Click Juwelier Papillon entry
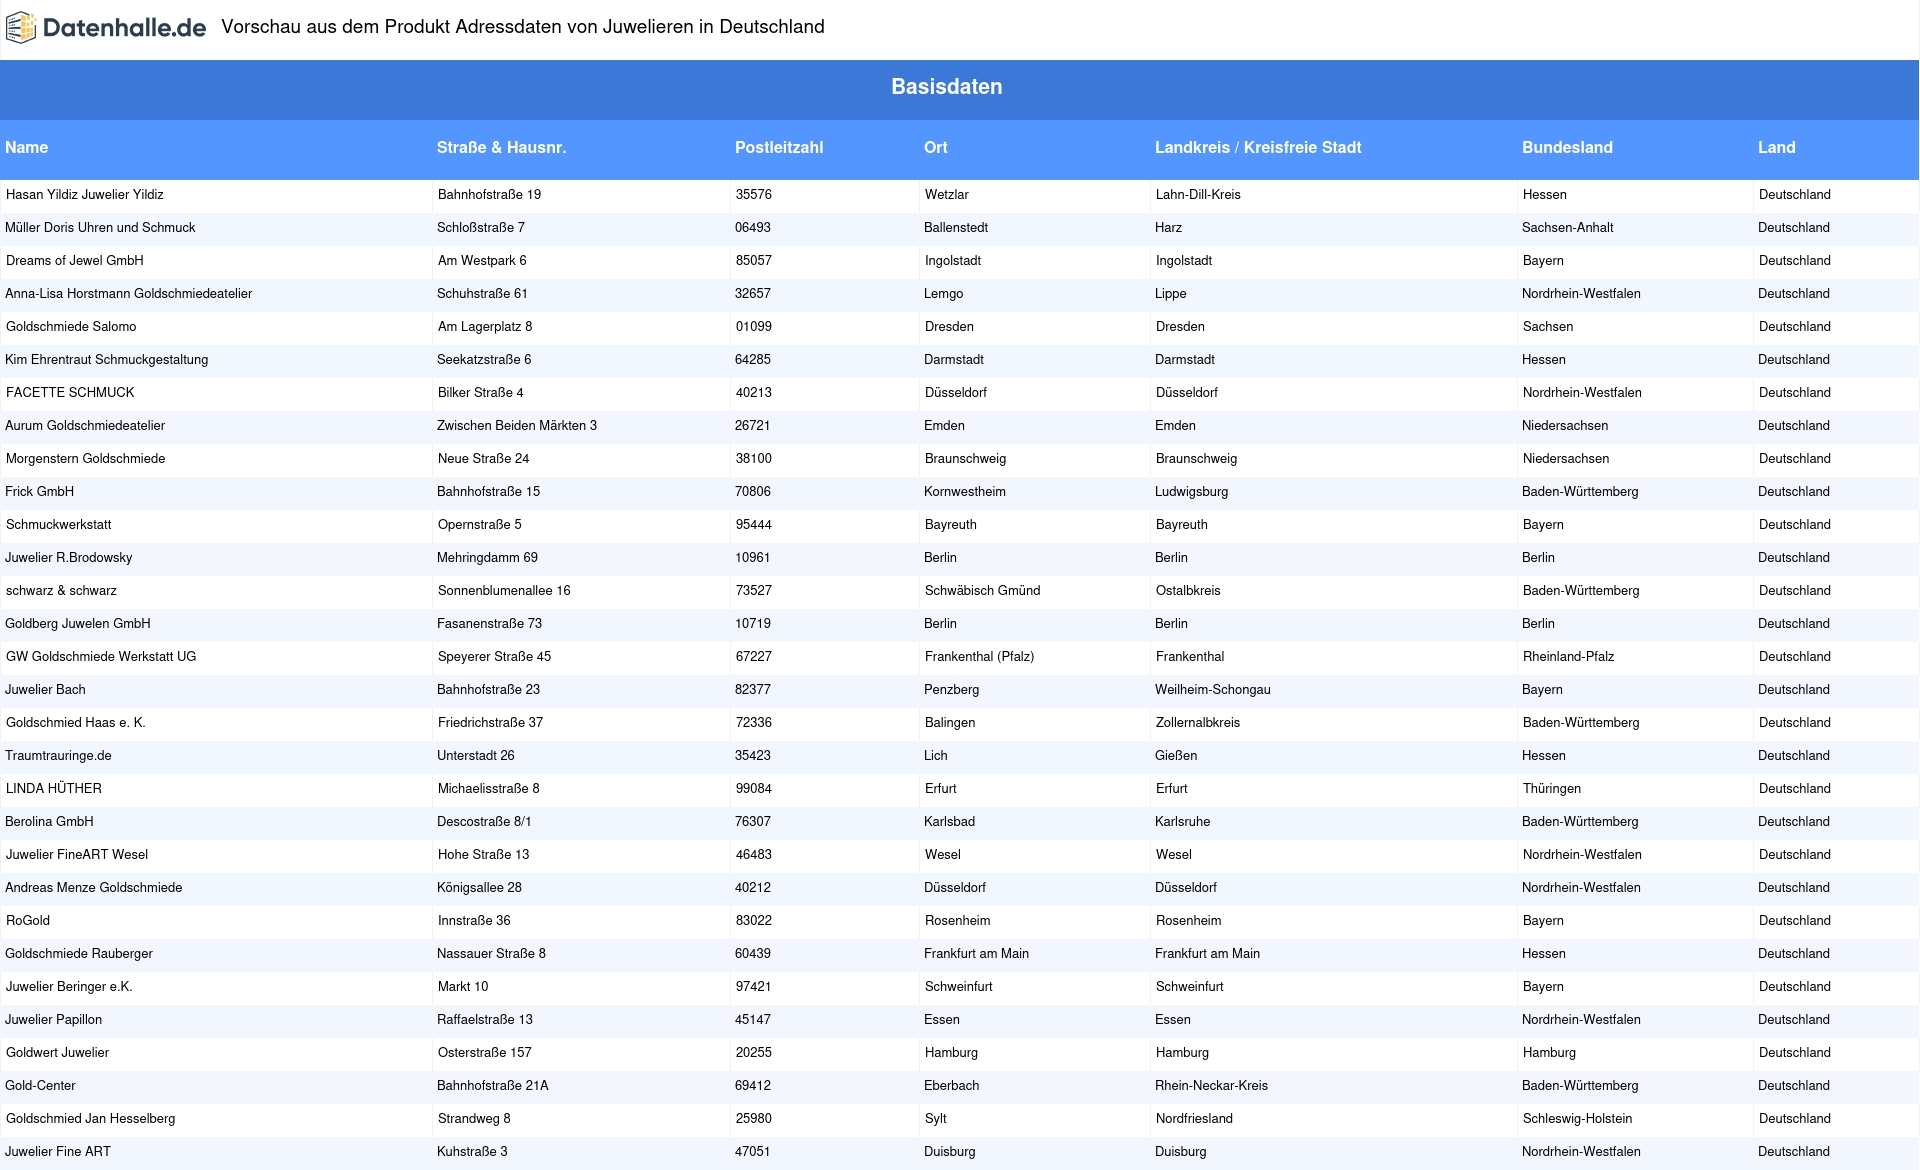The image size is (1920, 1170). pyautogui.click(x=54, y=1020)
